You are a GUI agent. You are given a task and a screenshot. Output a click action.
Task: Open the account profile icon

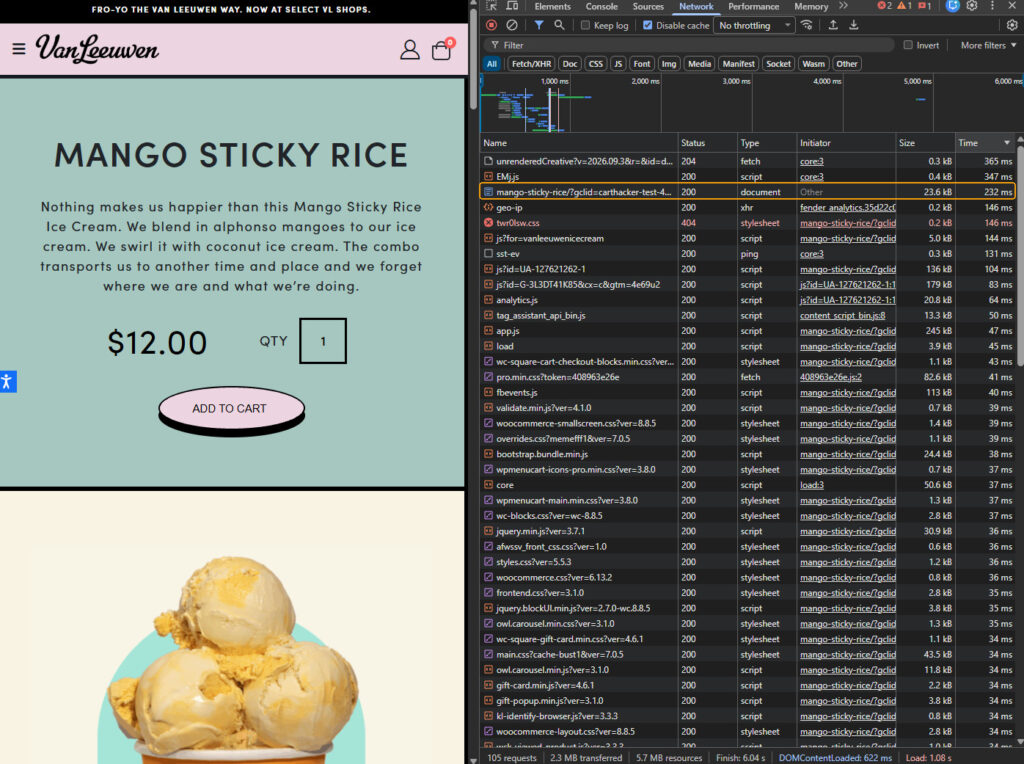pyautogui.click(x=409, y=50)
